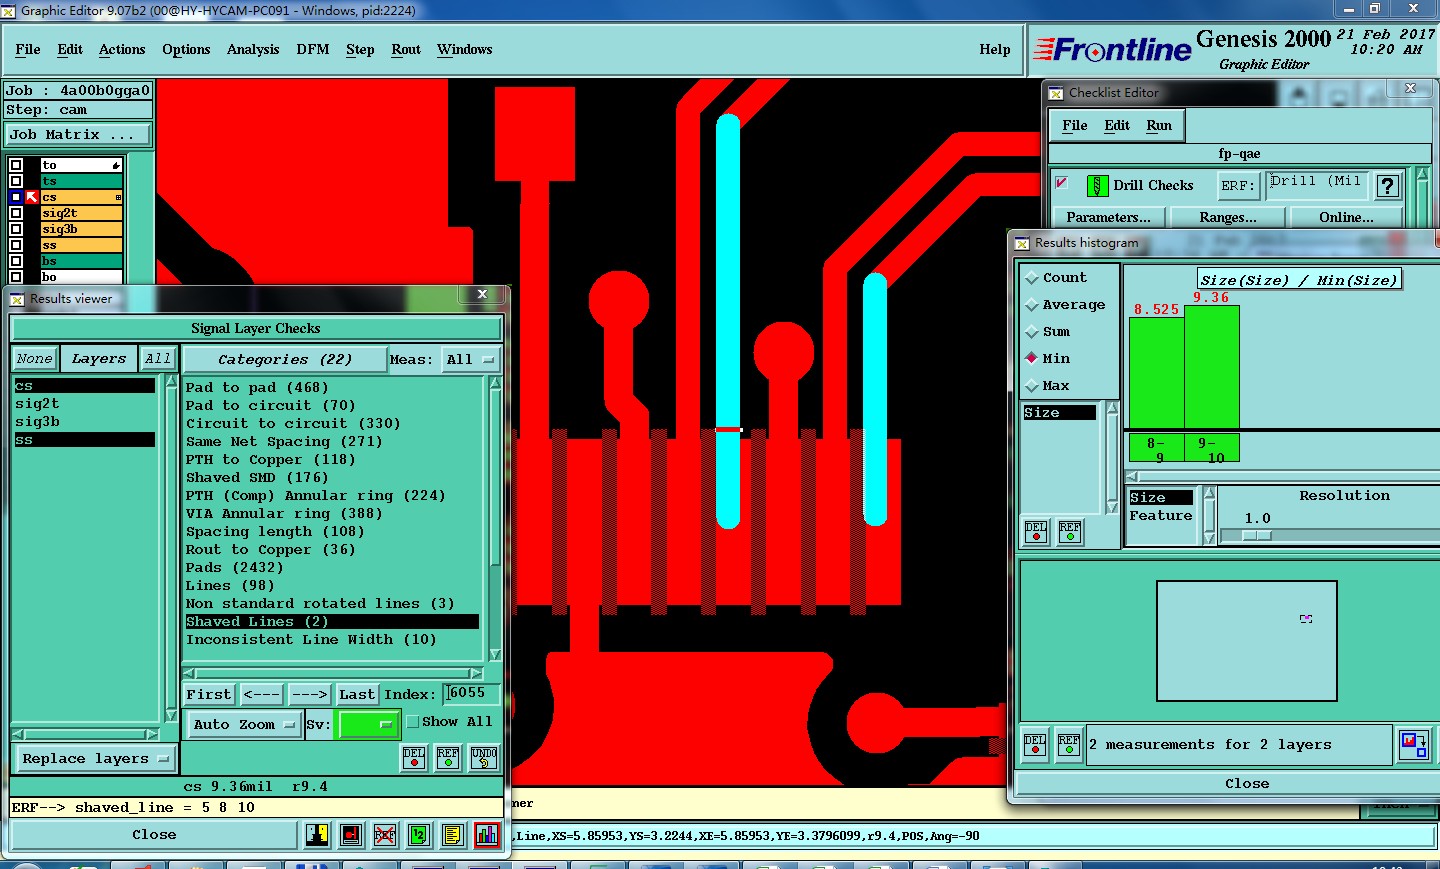
Task: Open the File menu in Graphic Editor
Action: [28, 49]
